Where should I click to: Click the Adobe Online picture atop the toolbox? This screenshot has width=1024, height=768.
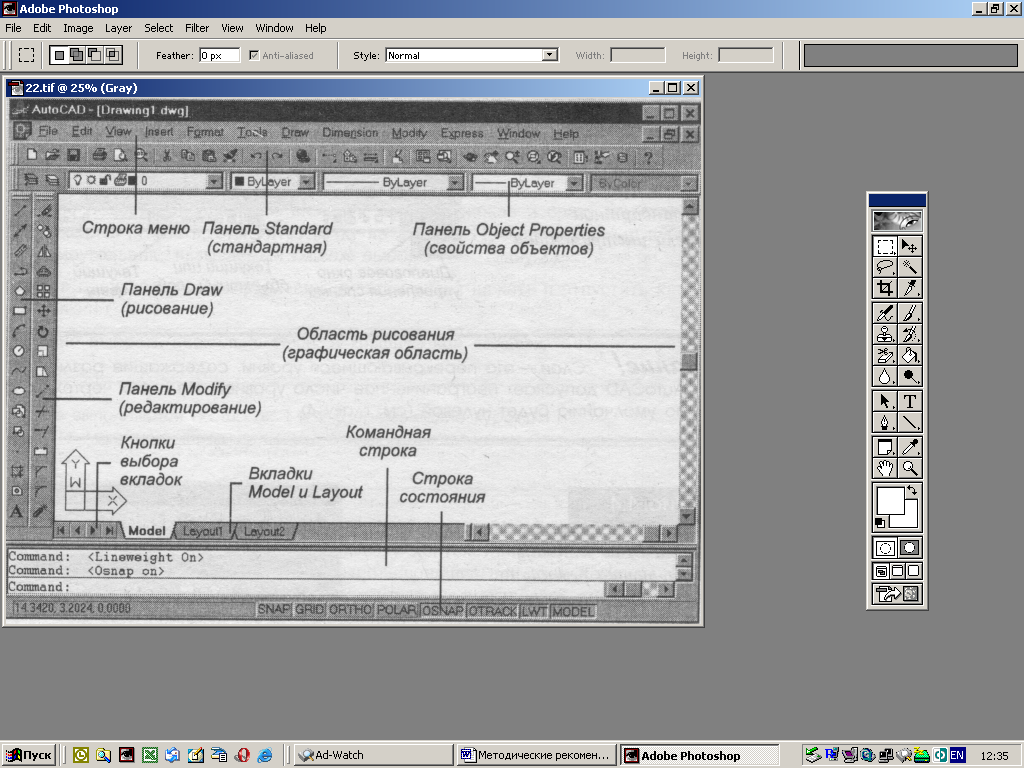tap(897, 221)
